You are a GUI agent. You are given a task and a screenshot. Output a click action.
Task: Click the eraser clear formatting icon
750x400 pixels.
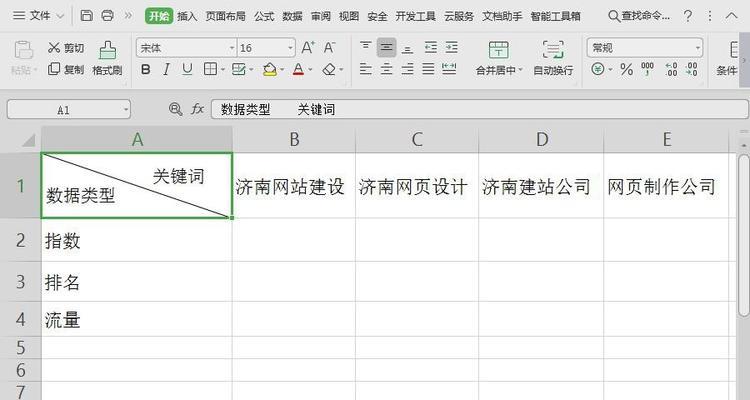click(329, 69)
